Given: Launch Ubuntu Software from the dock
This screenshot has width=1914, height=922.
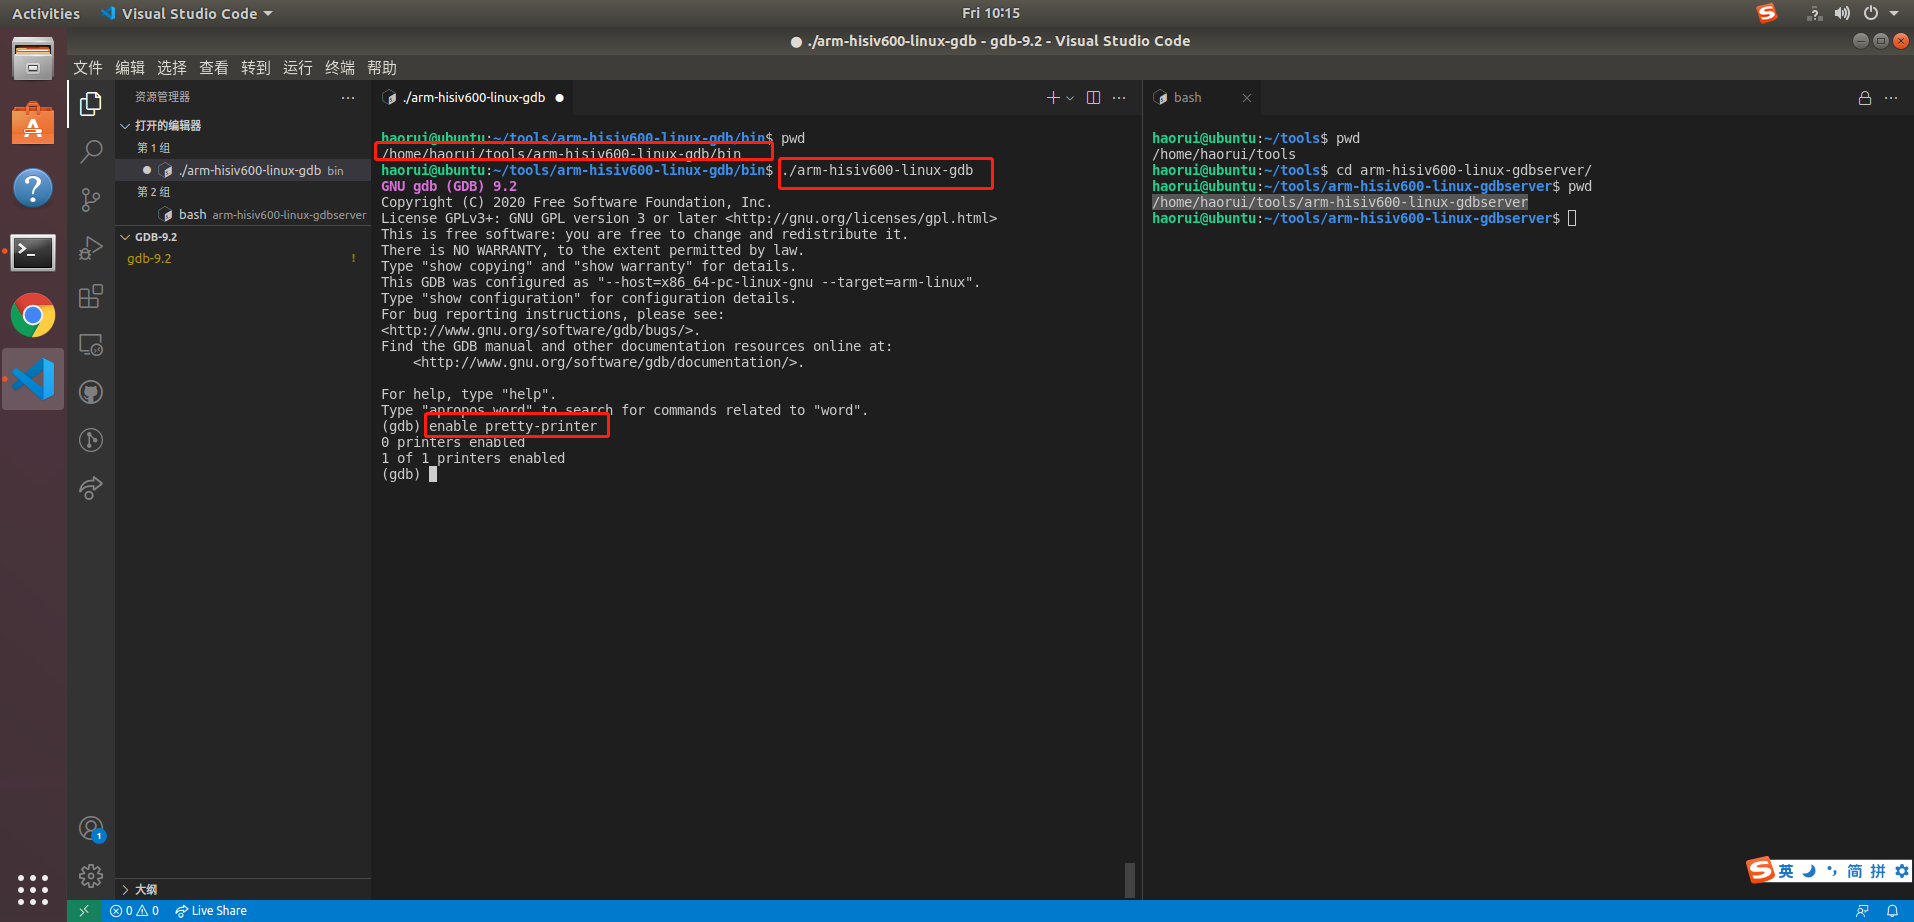Looking at the screenshot, I should pos(33,123).
